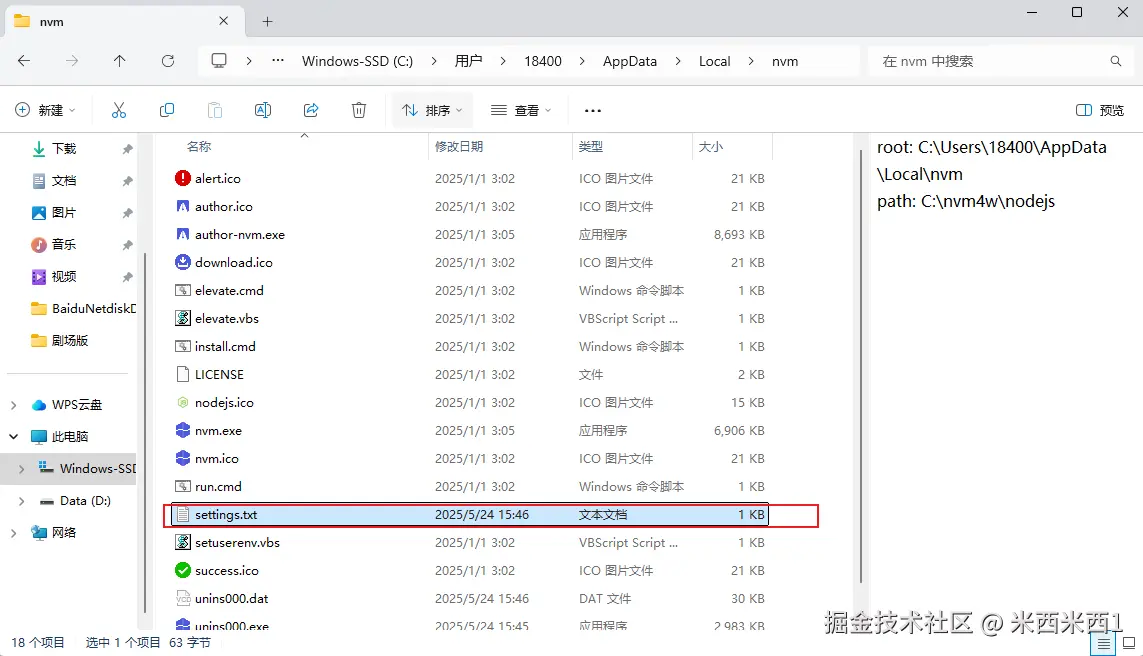Expand the 网络 tree node
This screenshot has width=1143, height=656.
coord(14,533)
